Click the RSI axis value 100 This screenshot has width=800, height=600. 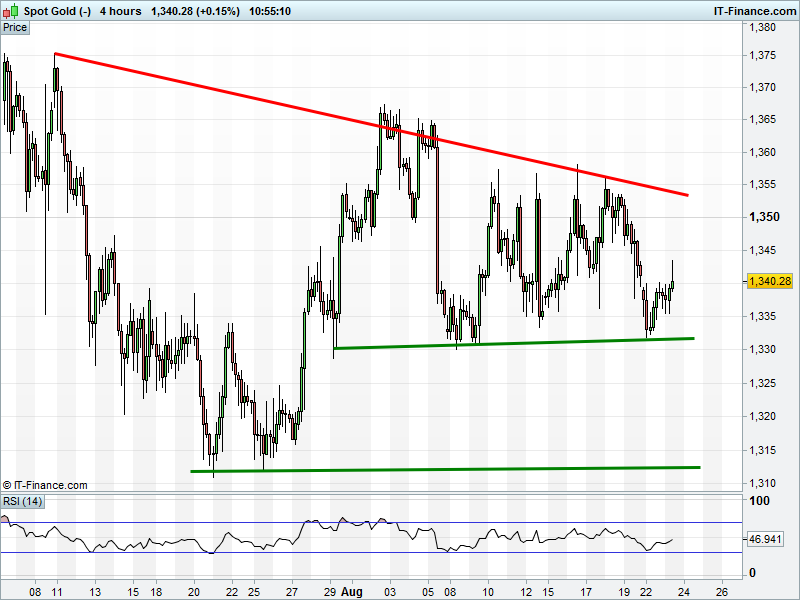759,501
